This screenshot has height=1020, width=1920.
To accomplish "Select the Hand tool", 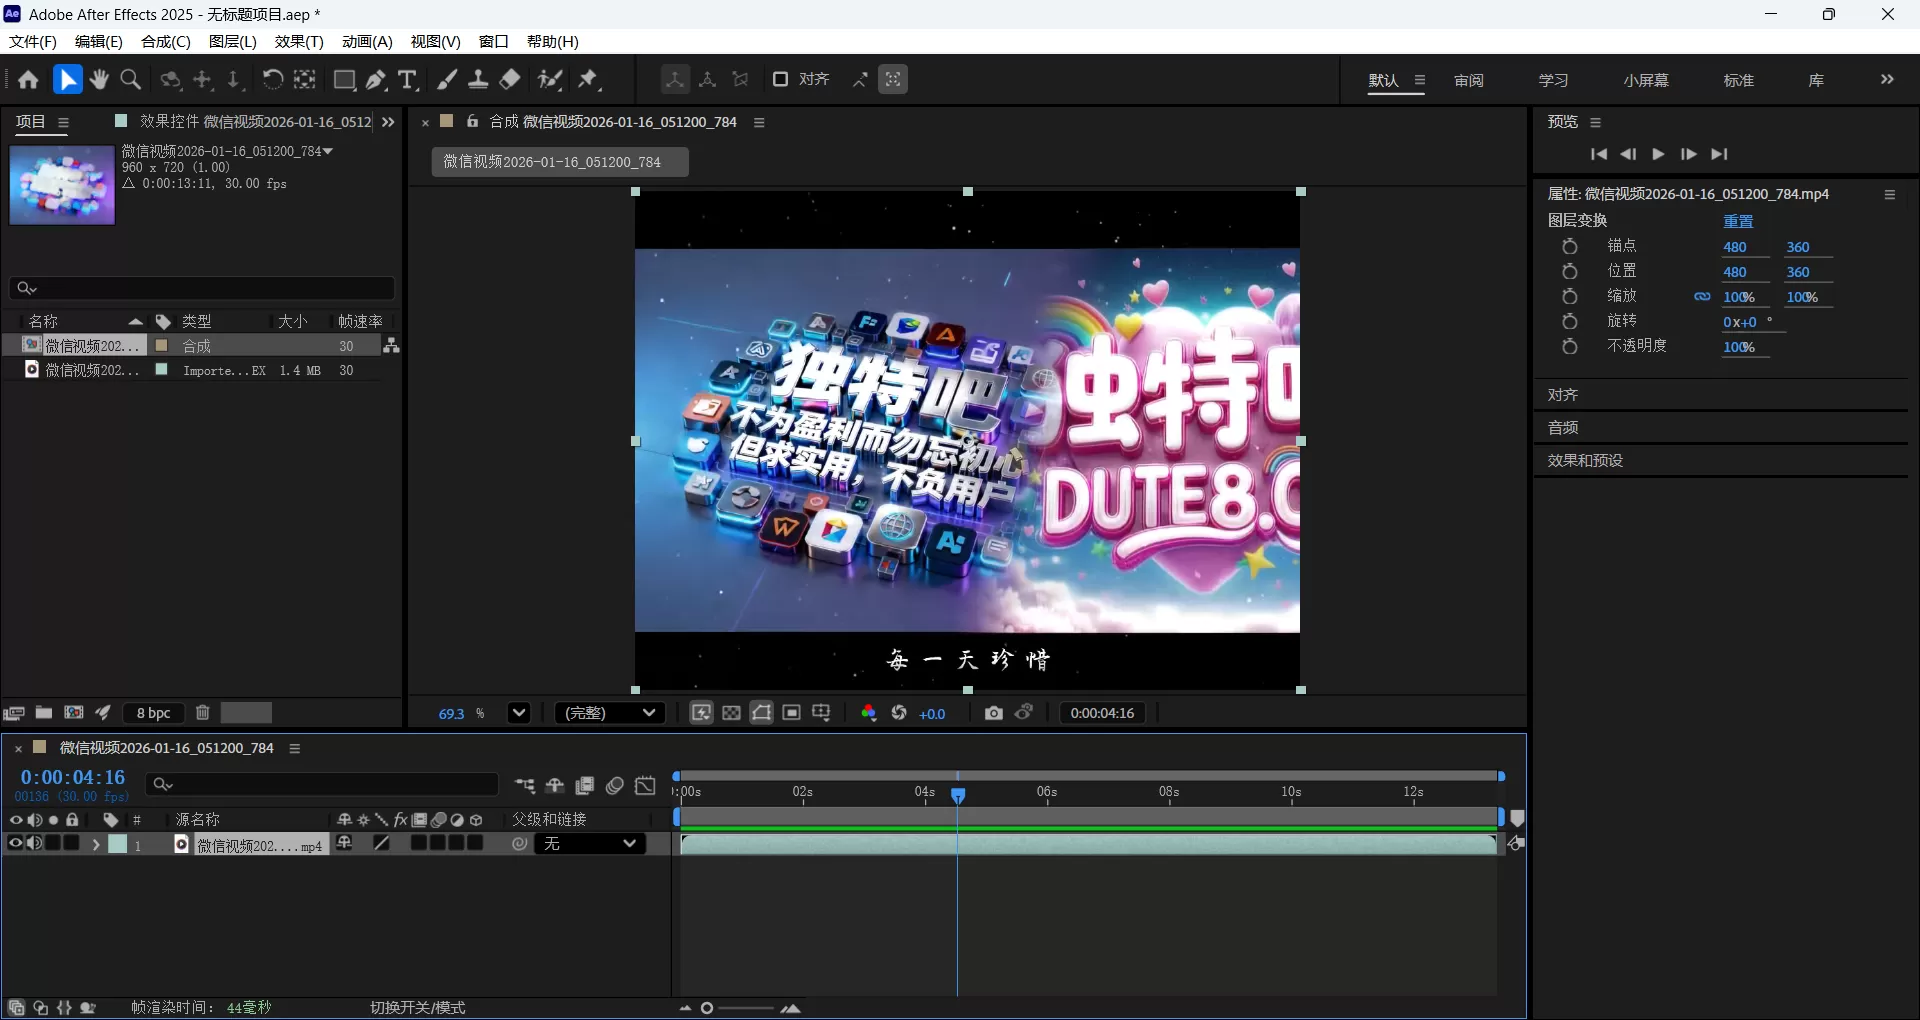I will (98, 80).
